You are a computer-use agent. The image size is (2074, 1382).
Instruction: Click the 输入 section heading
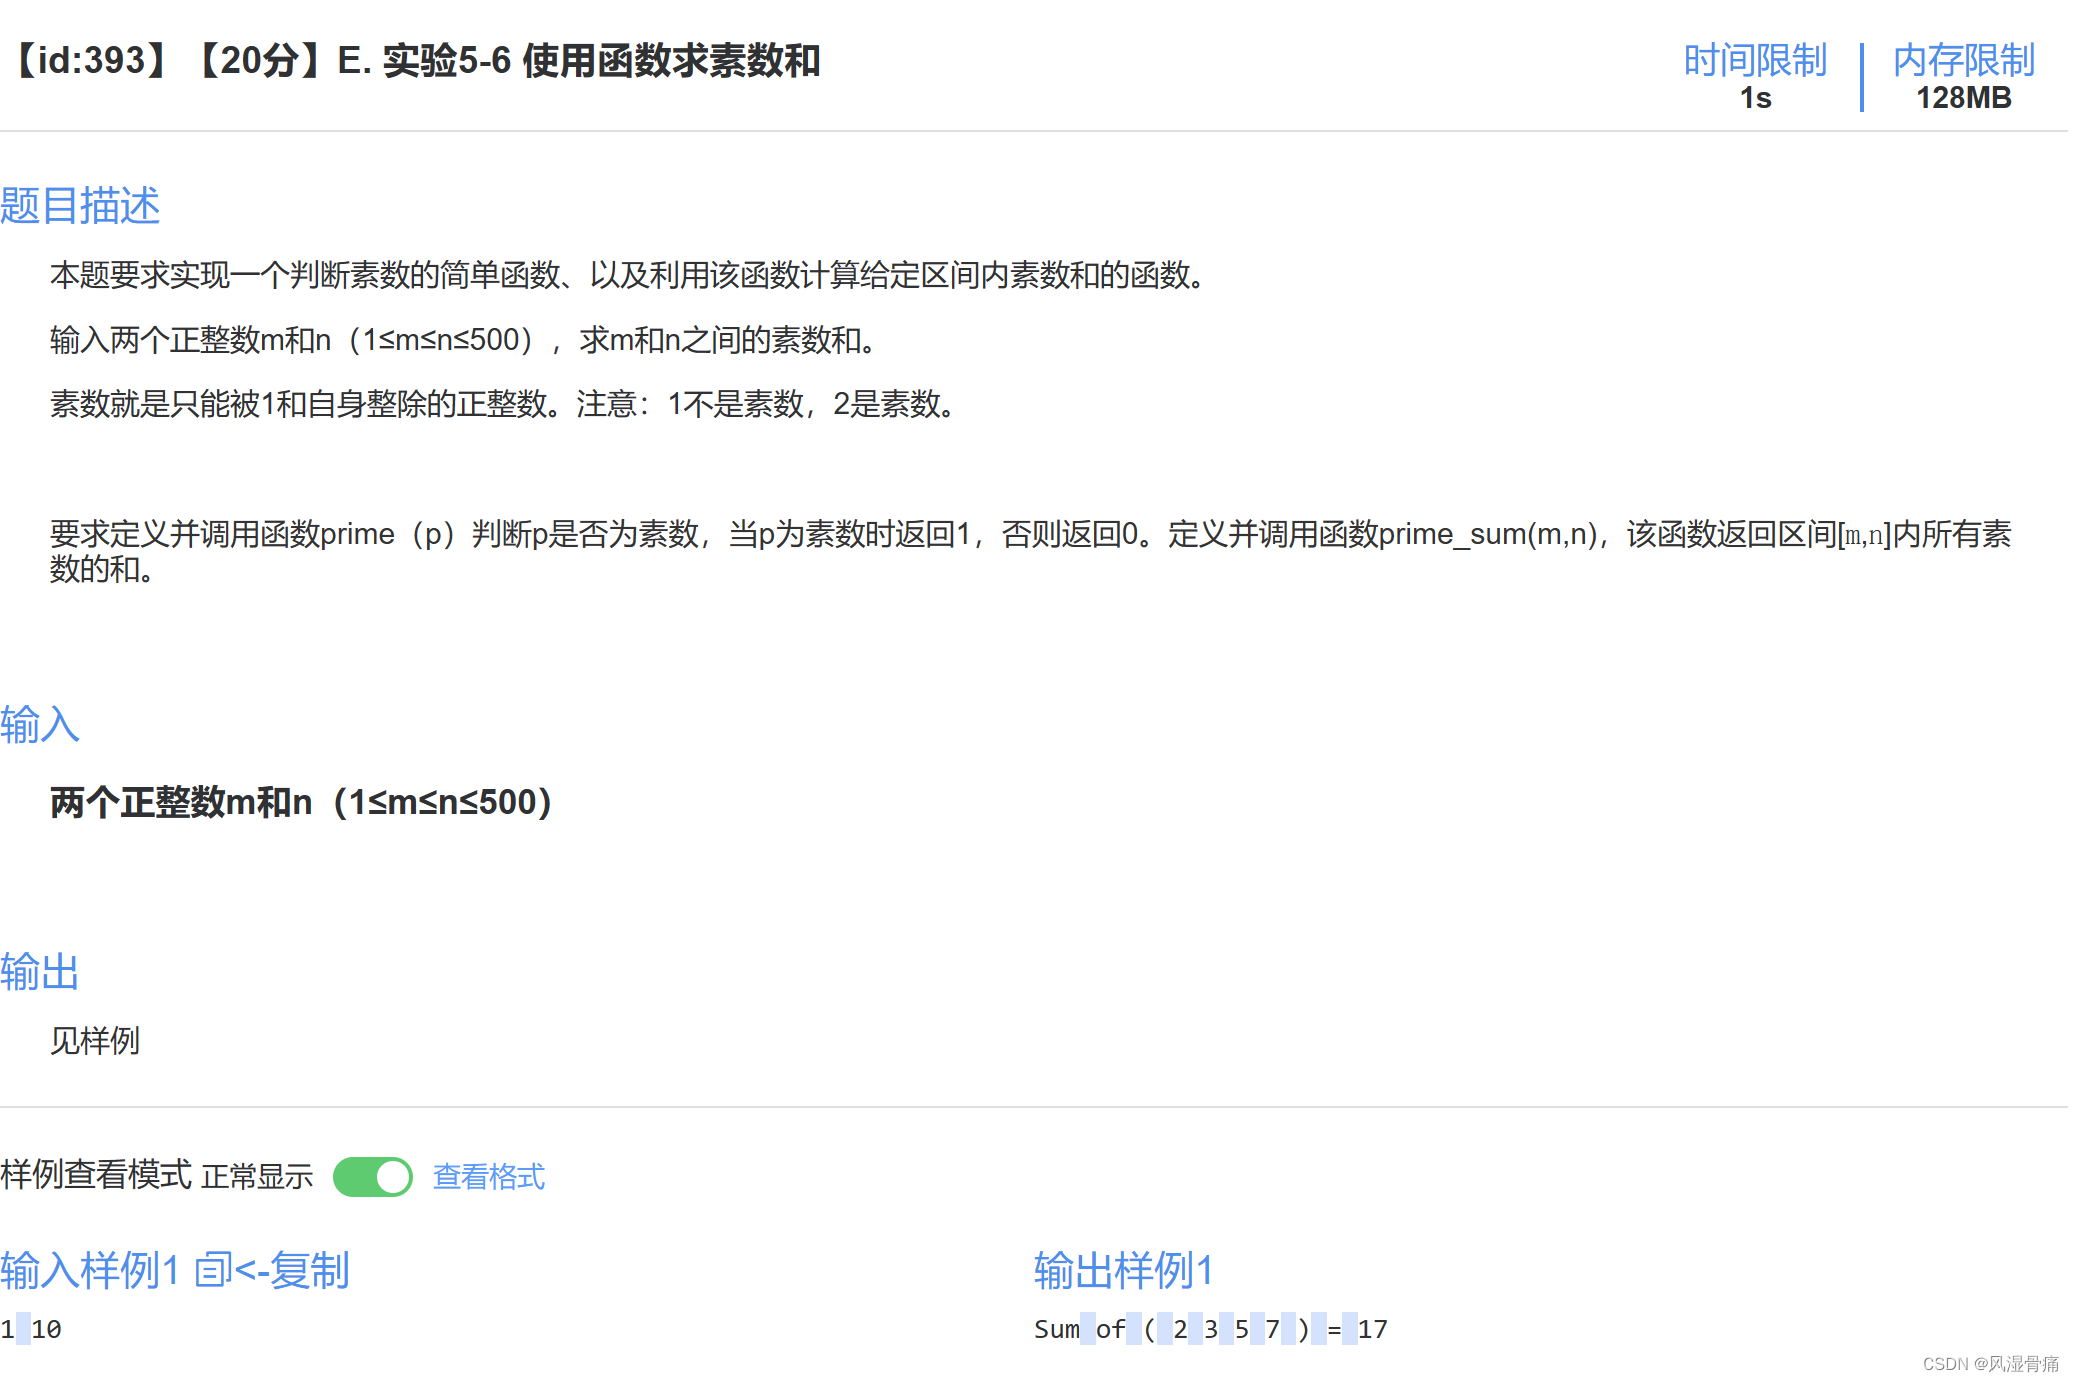40,724
